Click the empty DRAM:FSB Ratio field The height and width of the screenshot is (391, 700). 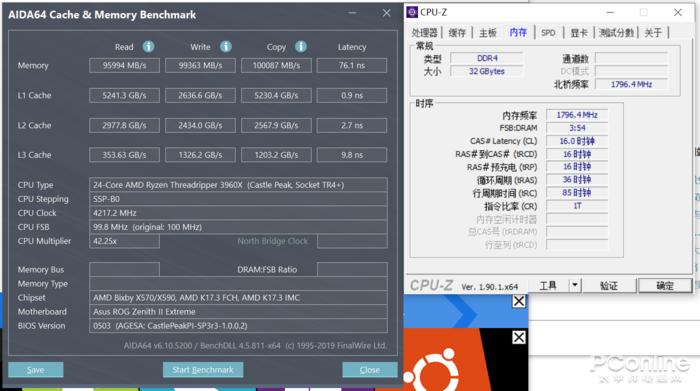352,269
